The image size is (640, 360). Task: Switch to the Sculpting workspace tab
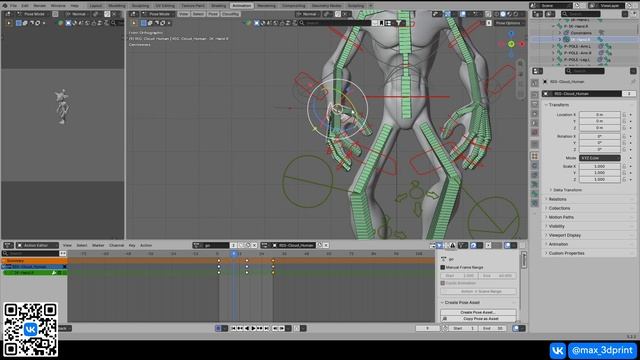[140, 6]
